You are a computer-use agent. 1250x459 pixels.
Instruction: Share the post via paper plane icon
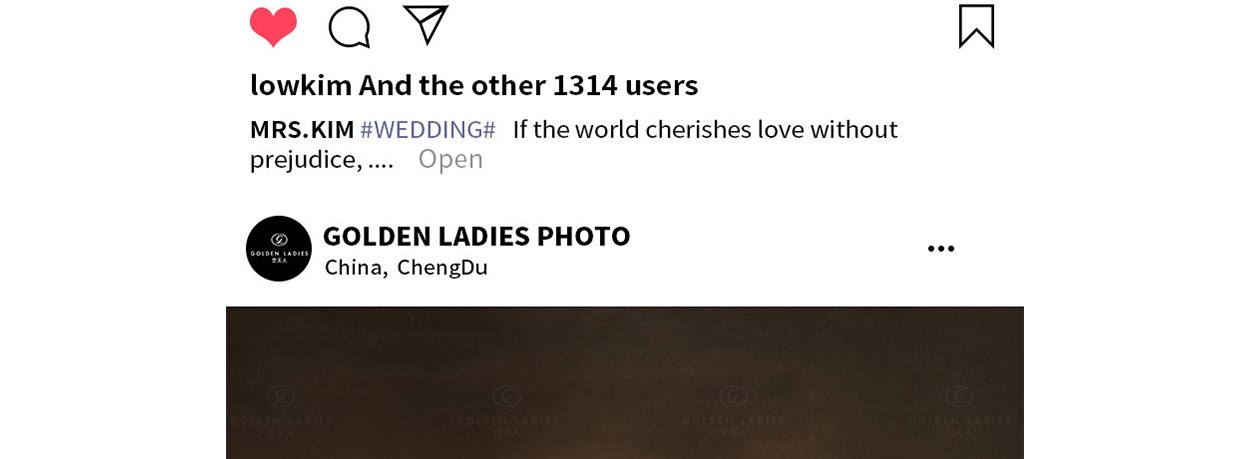[x=426, y=25]
